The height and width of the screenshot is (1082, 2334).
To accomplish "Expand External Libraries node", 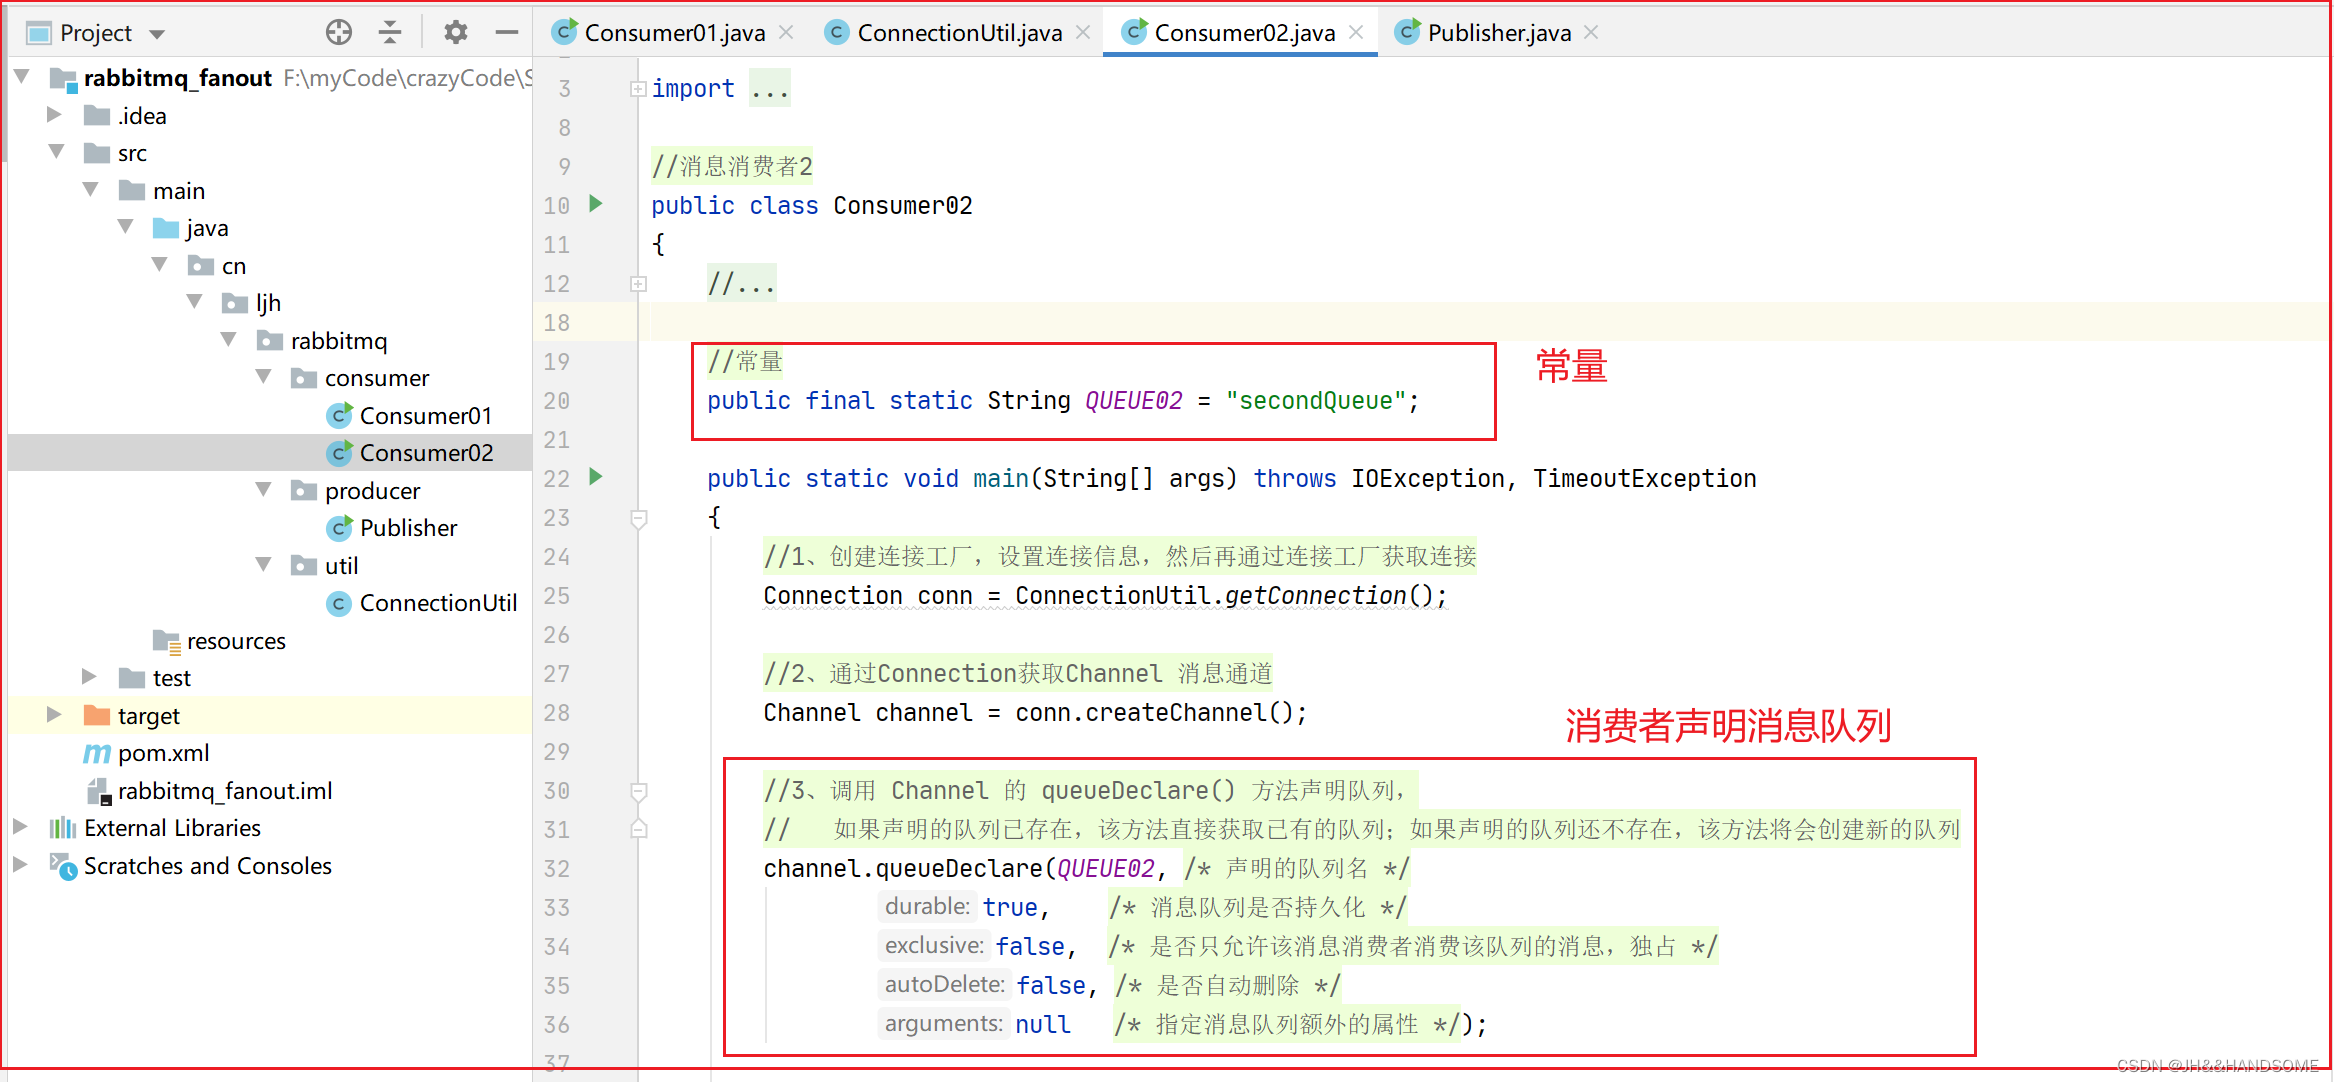I will tap(20, 827).
